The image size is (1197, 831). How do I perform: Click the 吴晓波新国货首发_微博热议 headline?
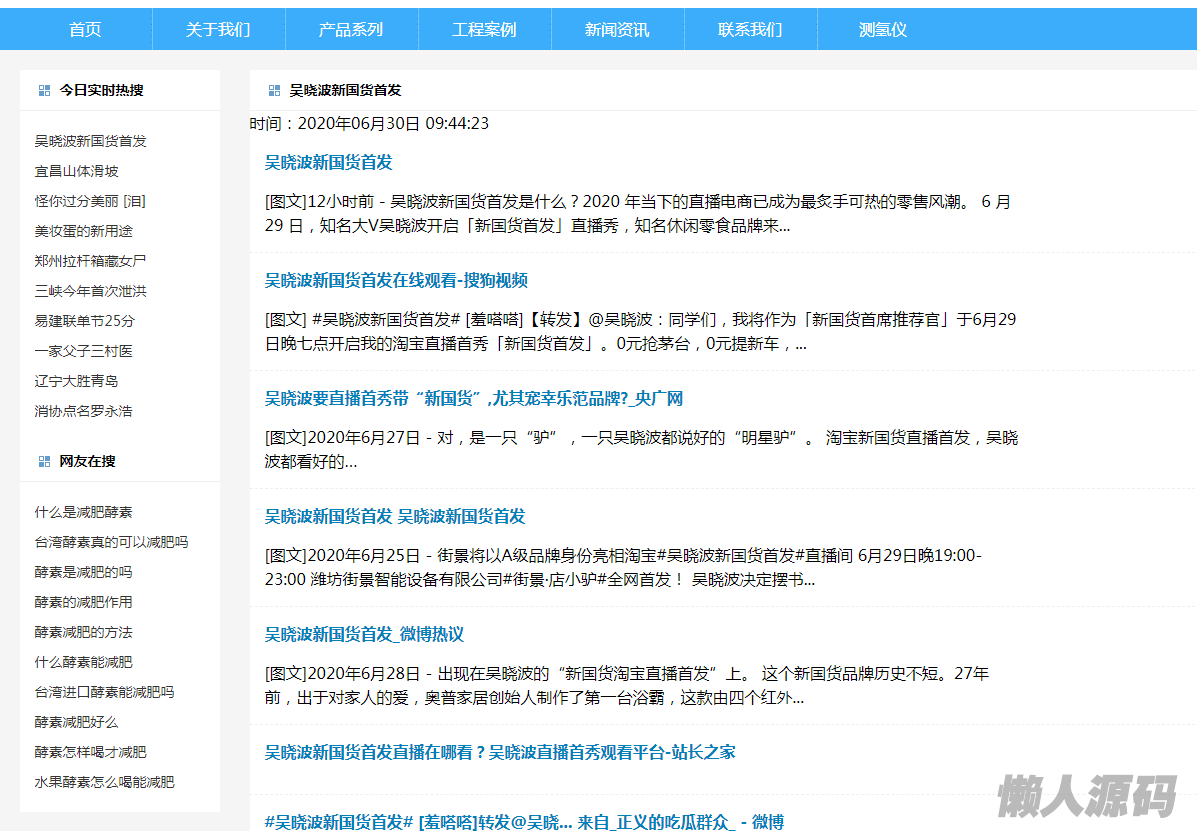(x=364, y=634)
